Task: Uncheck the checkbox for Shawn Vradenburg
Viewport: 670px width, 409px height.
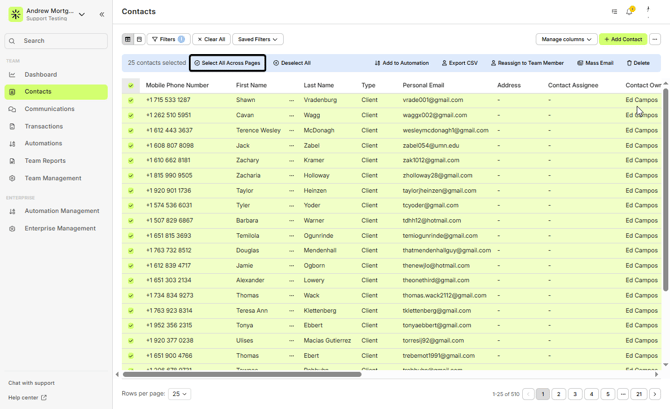Action: click(130, 100)
